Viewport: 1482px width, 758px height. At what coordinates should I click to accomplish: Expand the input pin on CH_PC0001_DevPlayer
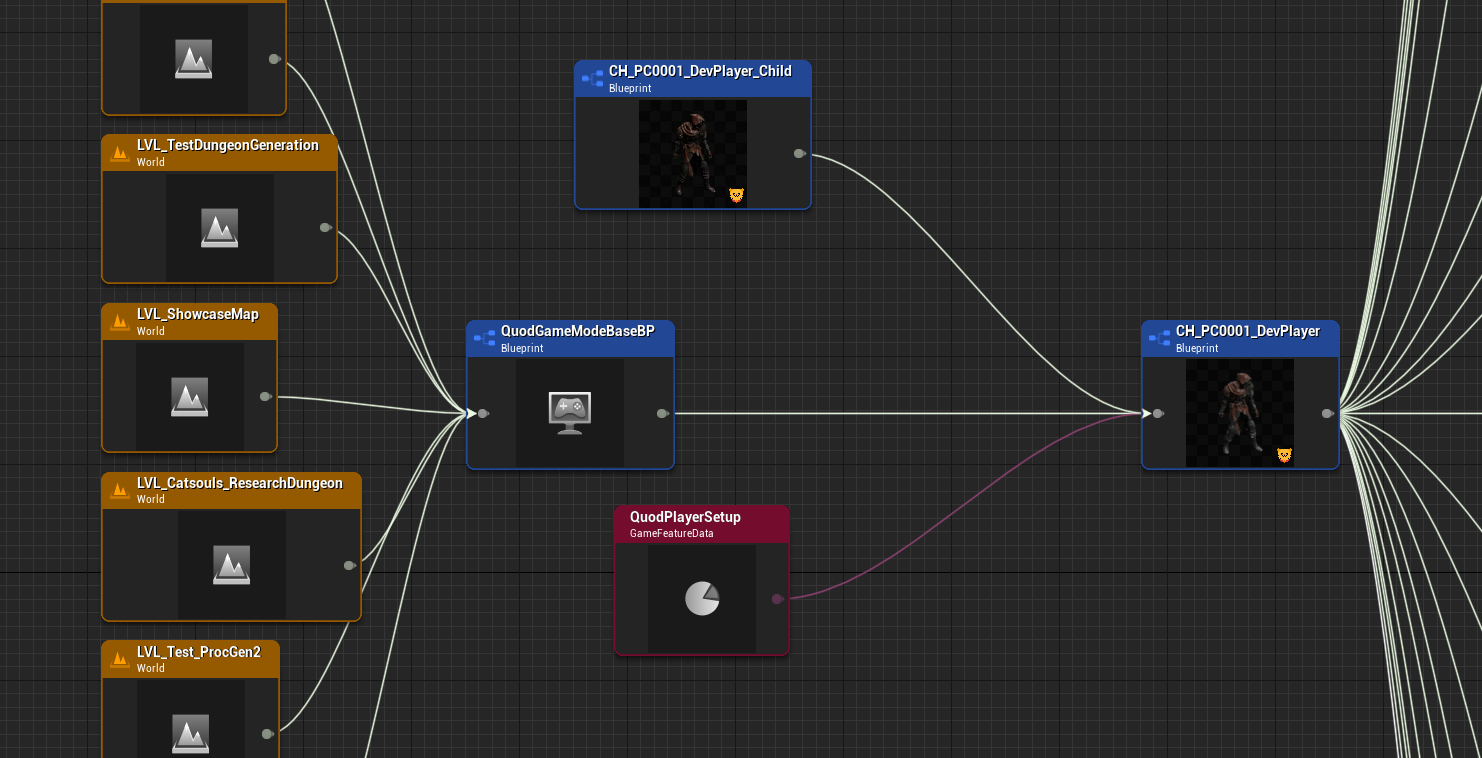[x=1157, y=412]
